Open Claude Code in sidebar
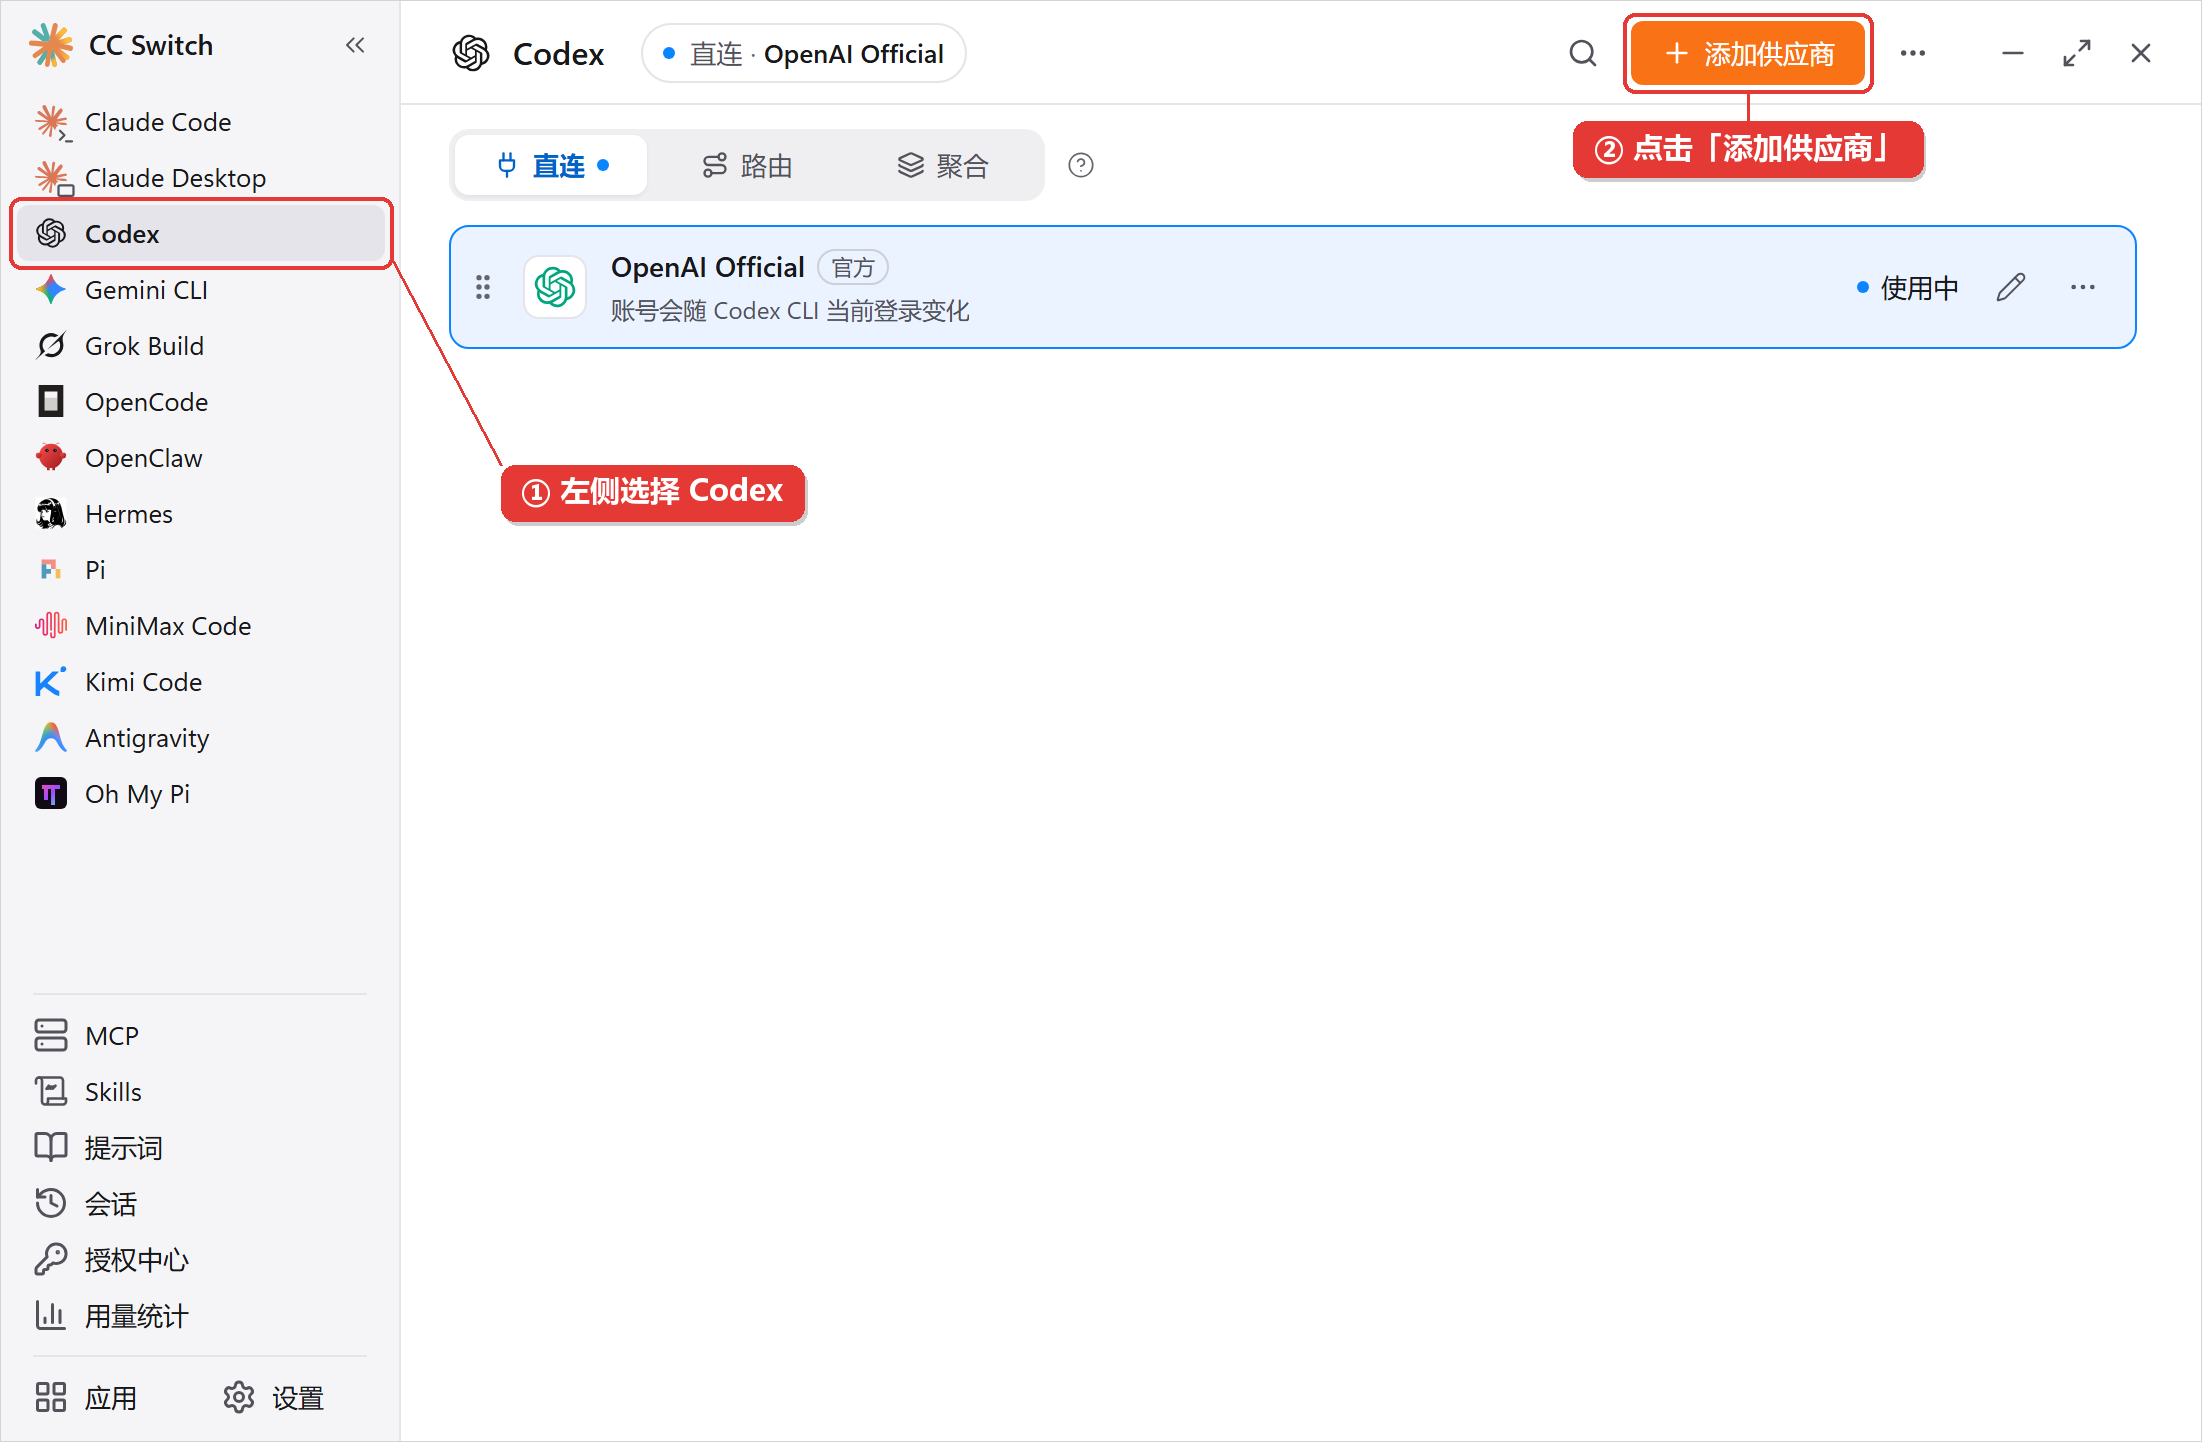The height and width of the screenshot is (1442, 2202). tap(200, 122)
